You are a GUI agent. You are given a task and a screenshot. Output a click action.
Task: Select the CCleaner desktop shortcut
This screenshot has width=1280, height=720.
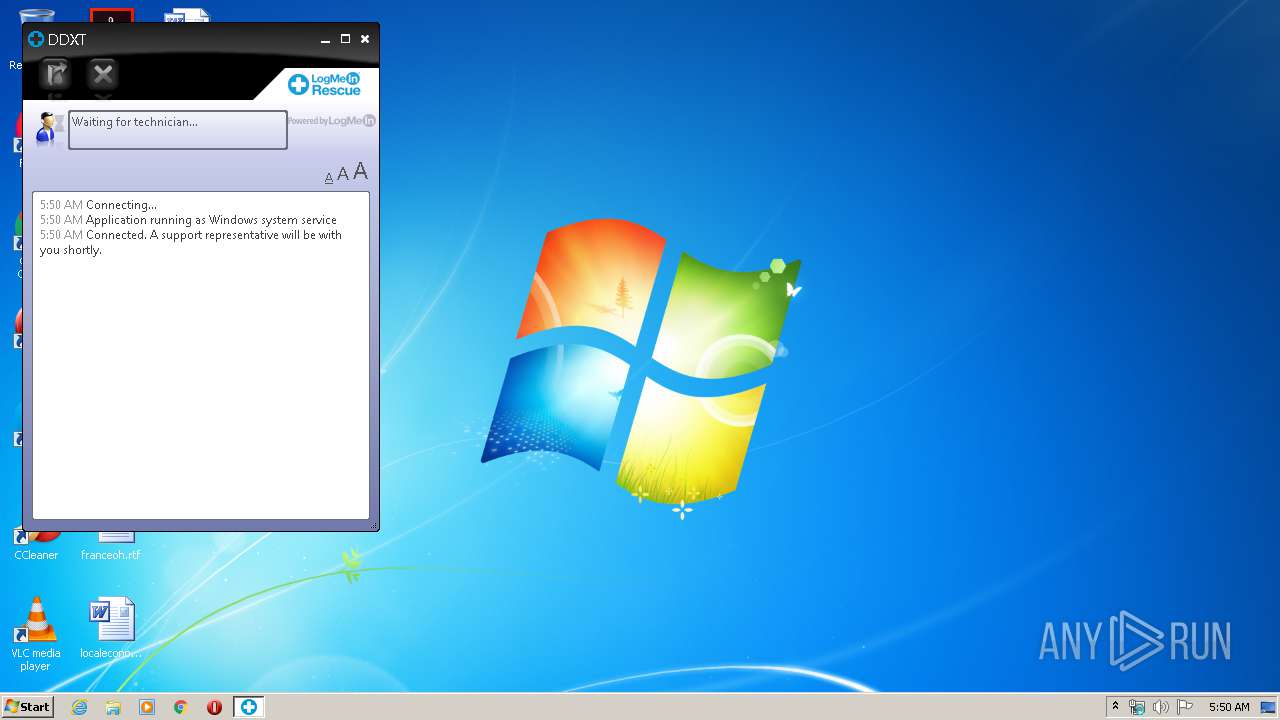(36, 548)
